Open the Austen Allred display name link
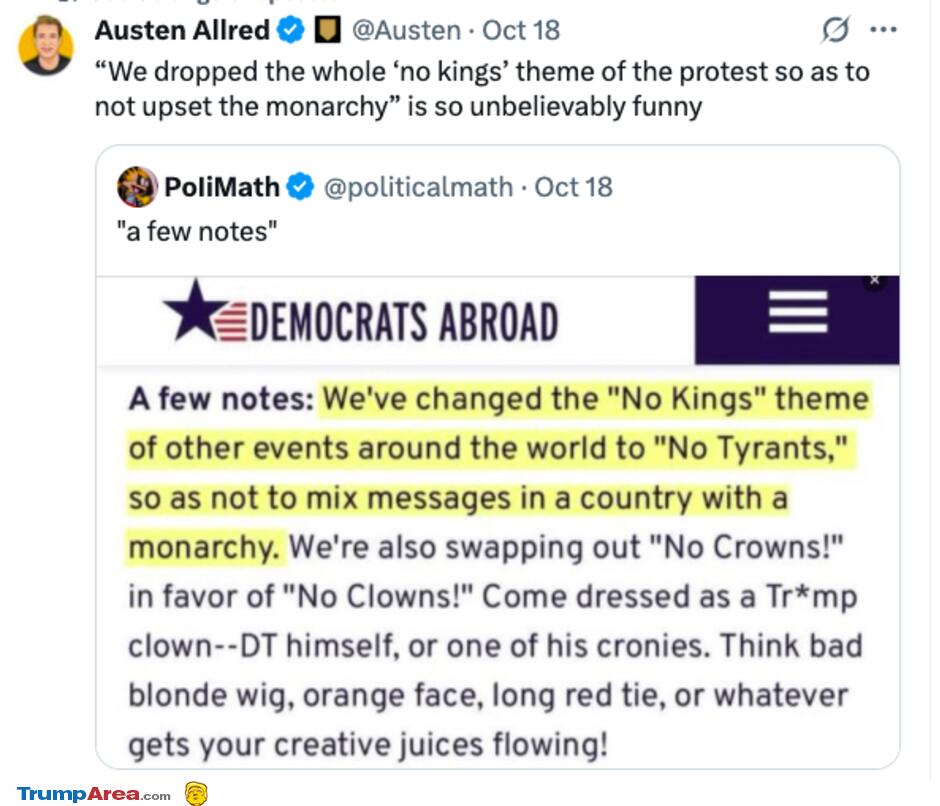The image size is (940, 806). (x=181, y=31)
